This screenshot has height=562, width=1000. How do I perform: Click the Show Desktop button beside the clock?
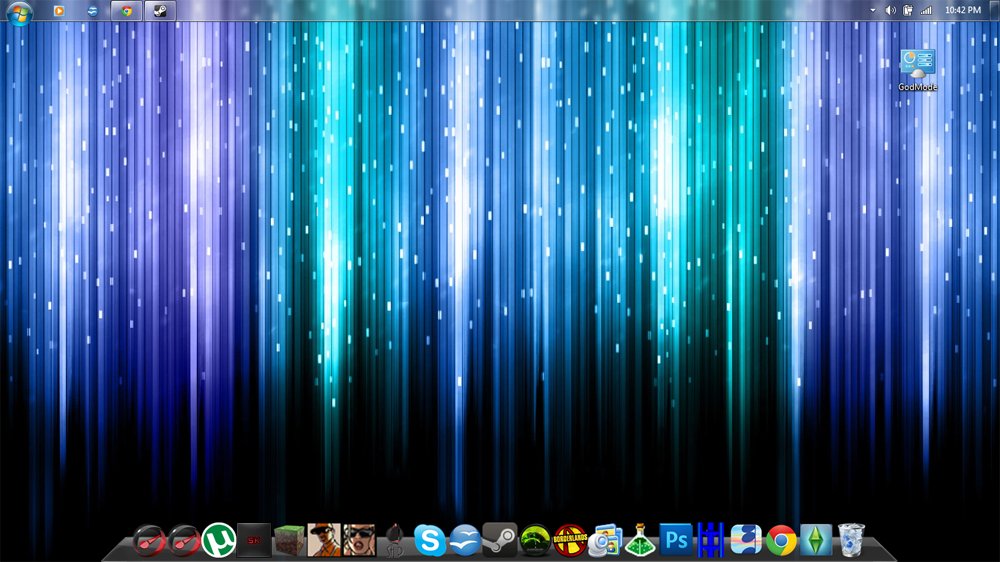(994, 10)
